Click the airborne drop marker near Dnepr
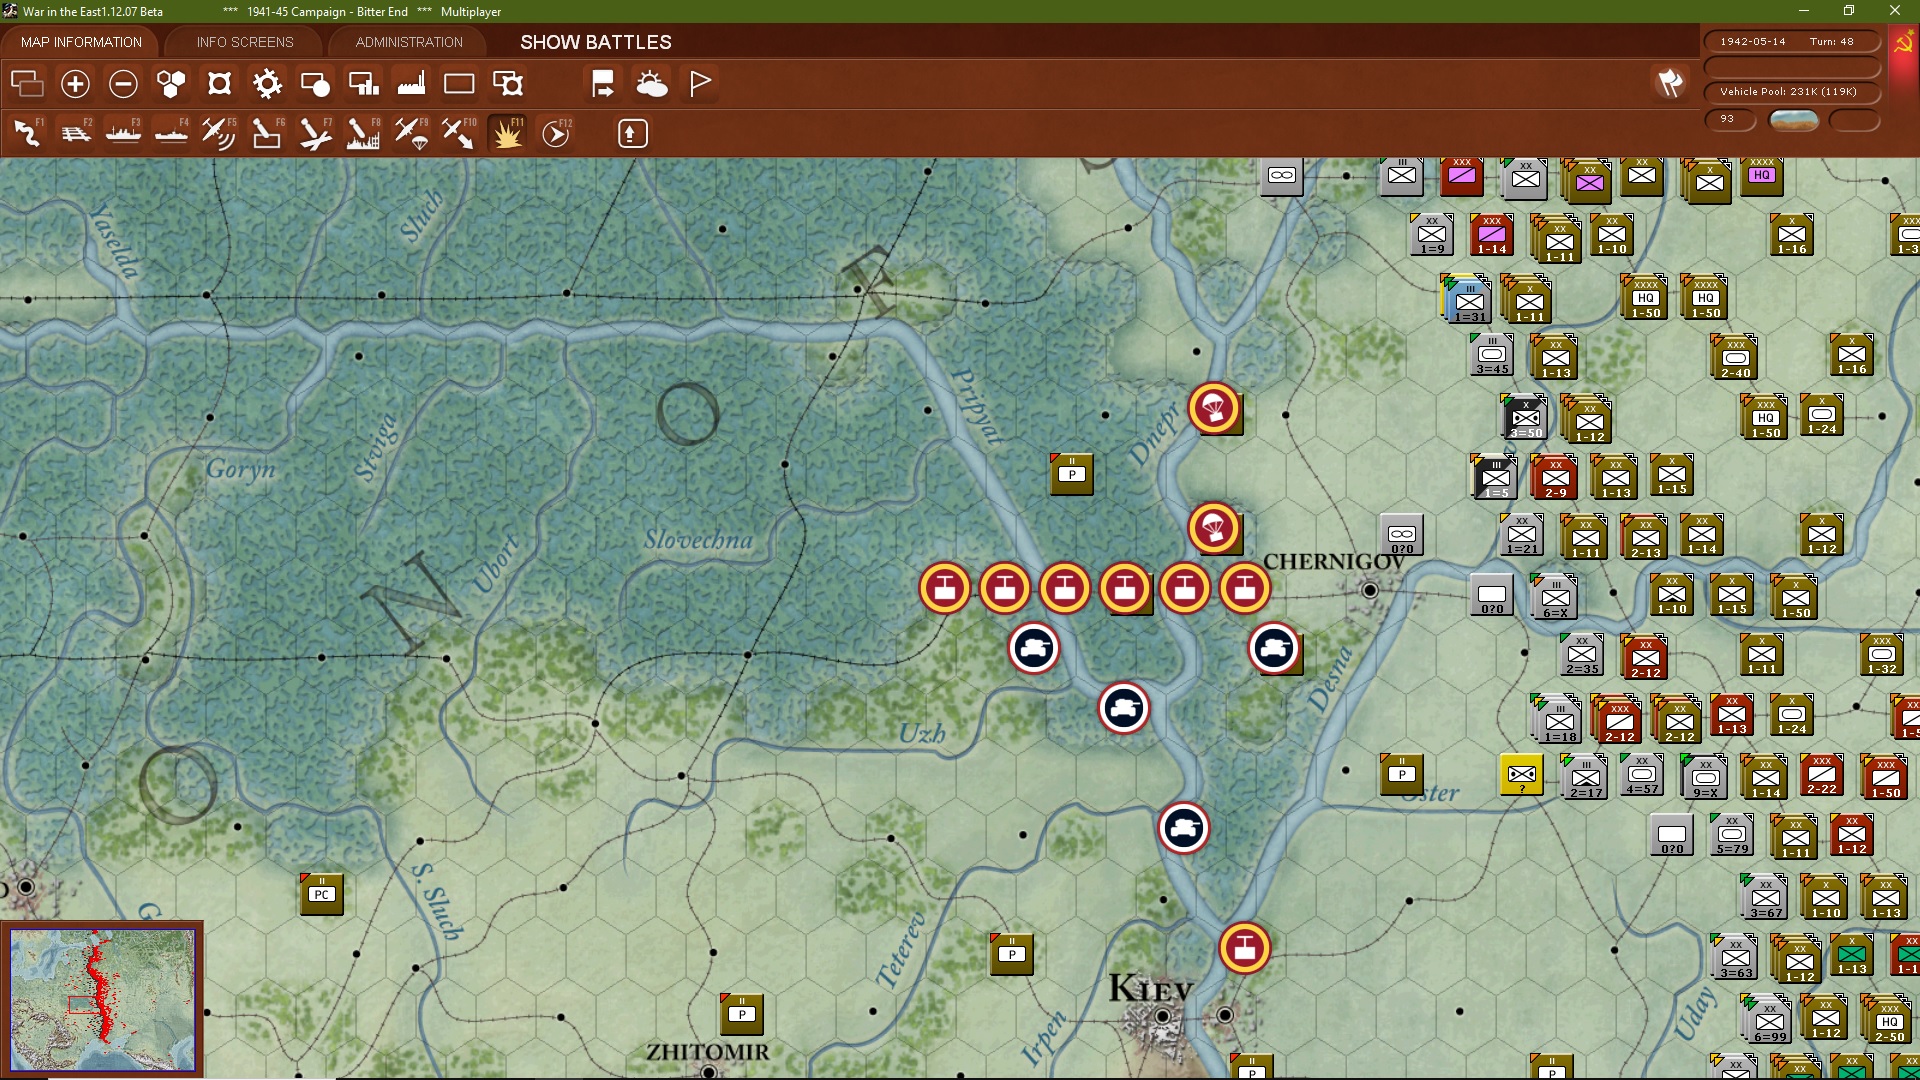Screen dimensions: 1920x1080 click(x=1214, y=408)
